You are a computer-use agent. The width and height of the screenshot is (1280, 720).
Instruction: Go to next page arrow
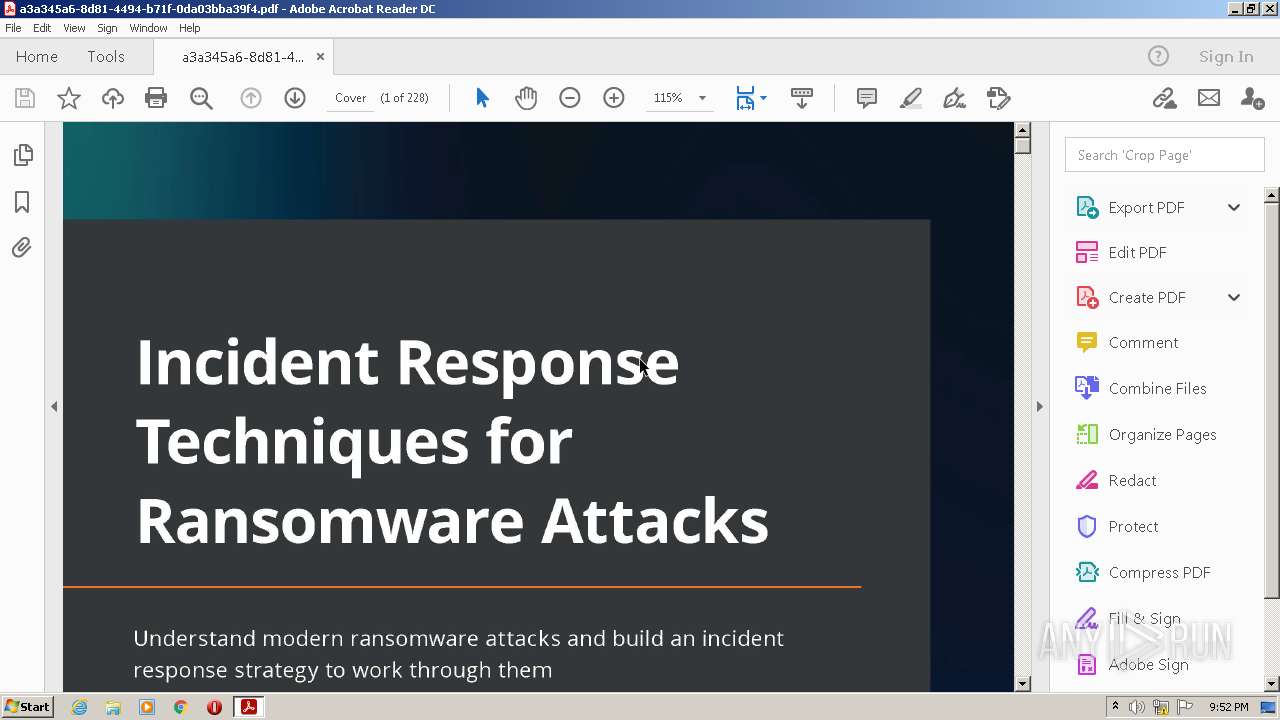295,98
